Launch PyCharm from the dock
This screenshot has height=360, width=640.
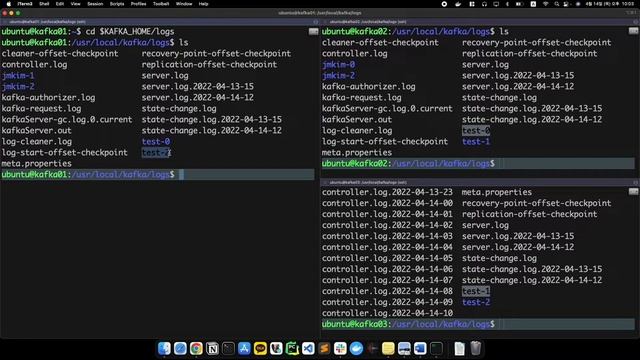[292, 349]
